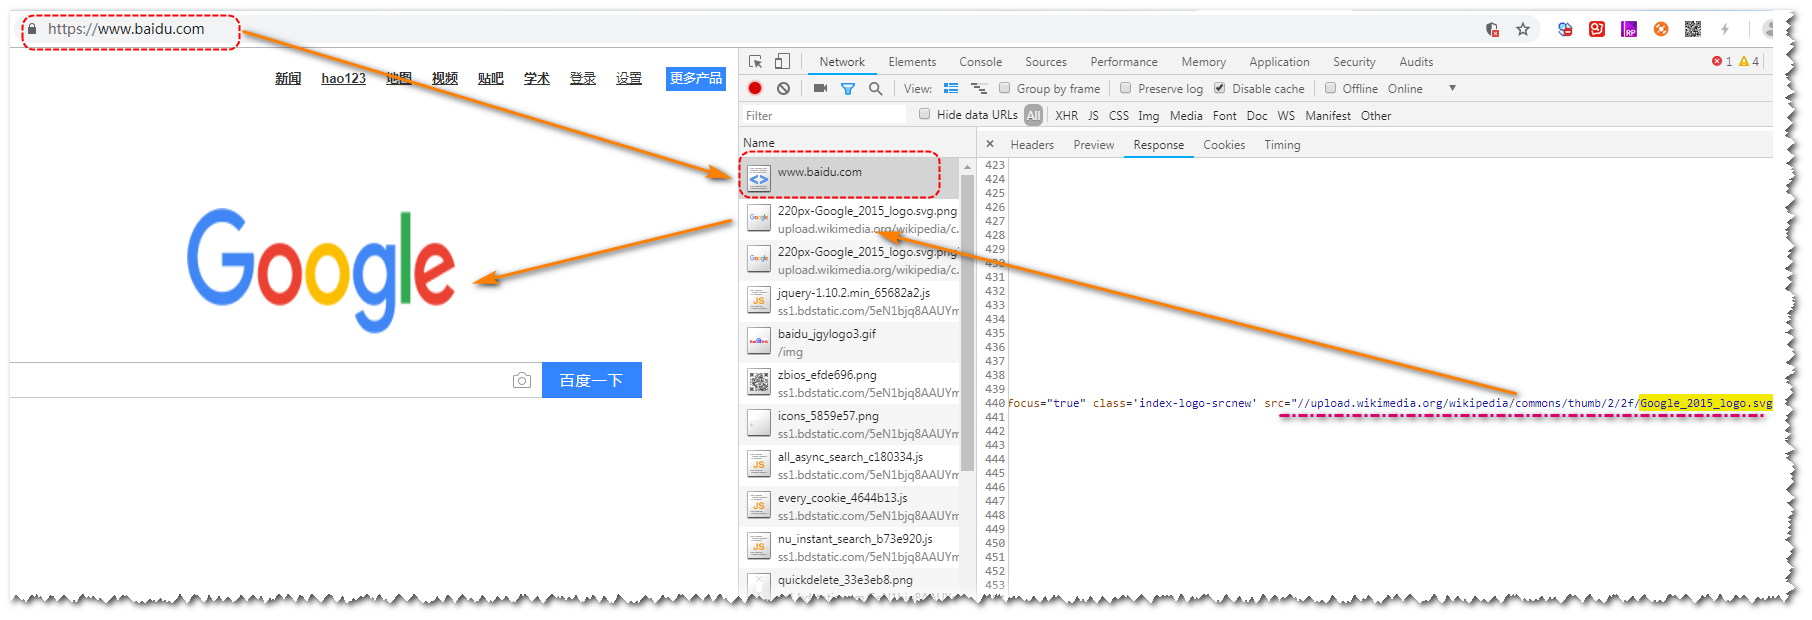Uncheck the Disable cache checkbox
The image size is (1812, 620).
pos(1219,88)
